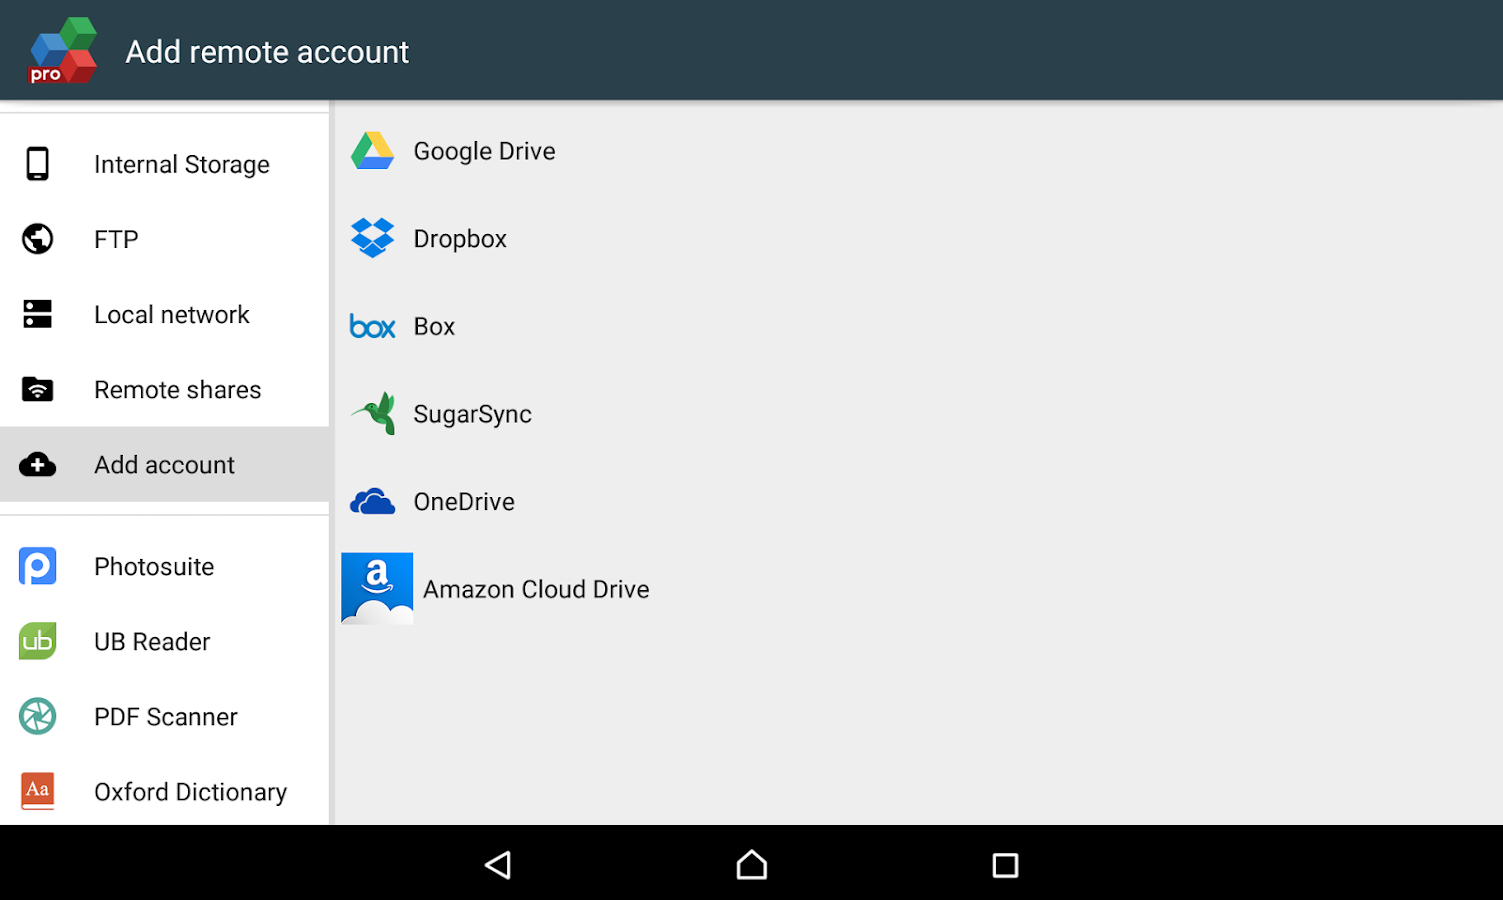Open the FTP sidebar entry
Viewport: 1503px width, 900px height.
point(164,239)
